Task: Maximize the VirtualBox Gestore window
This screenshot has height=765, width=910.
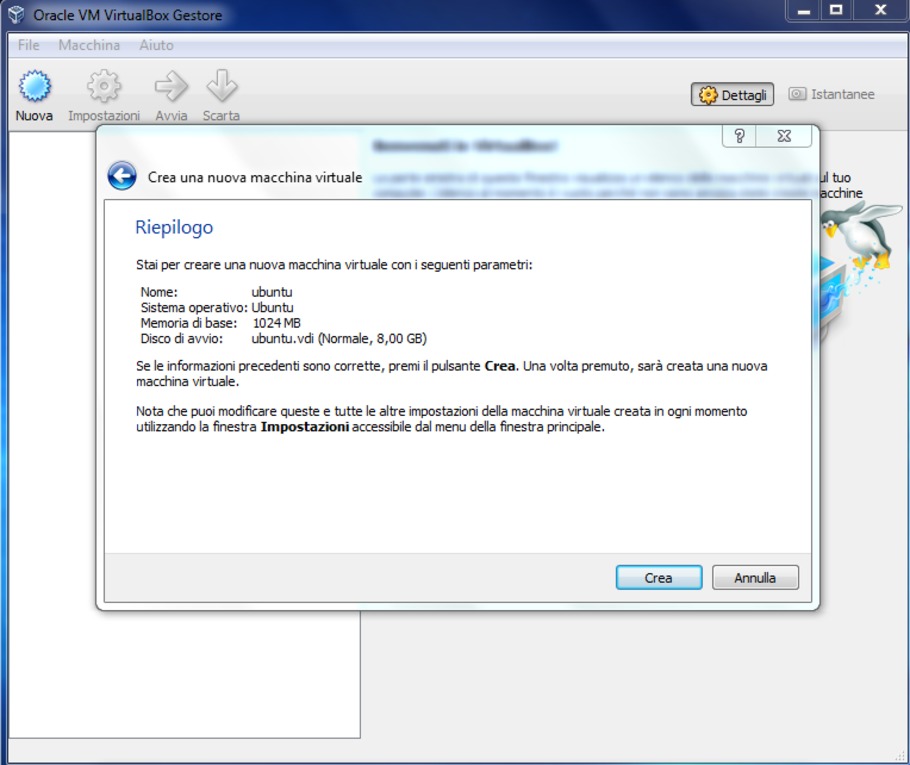Action: pyautogui.click(x=836, y=10)
